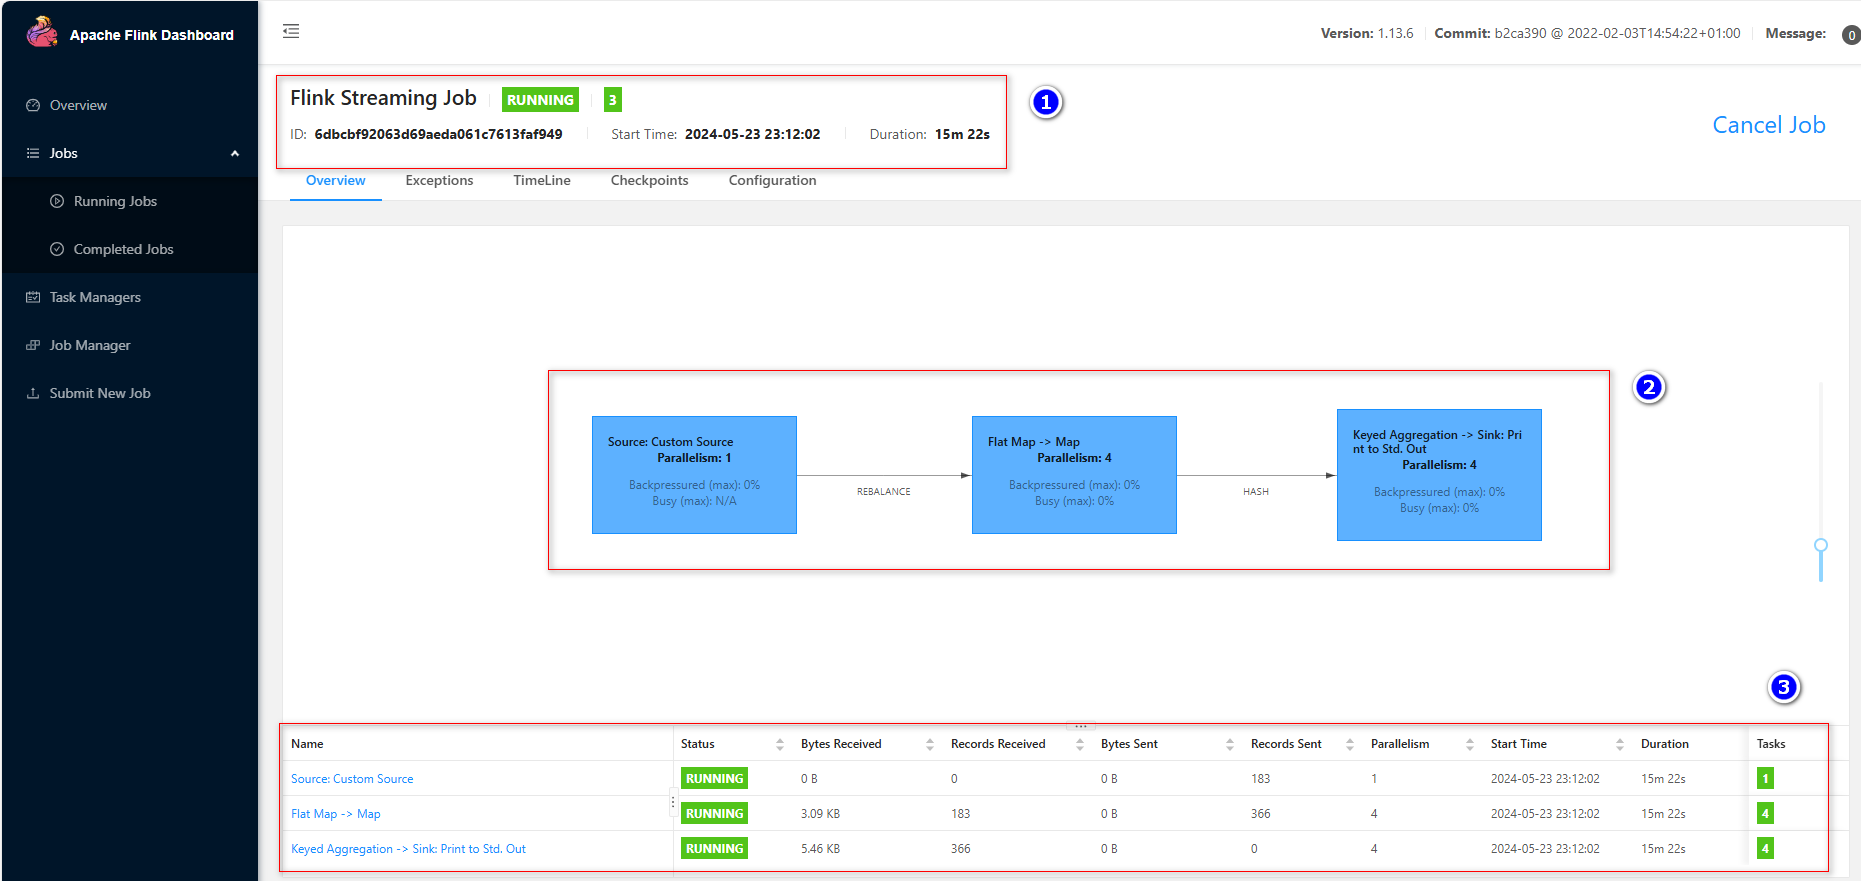Collapse the Jobs submenu
Viewport: 1861px width, 881px height.
tap(130, 153)
